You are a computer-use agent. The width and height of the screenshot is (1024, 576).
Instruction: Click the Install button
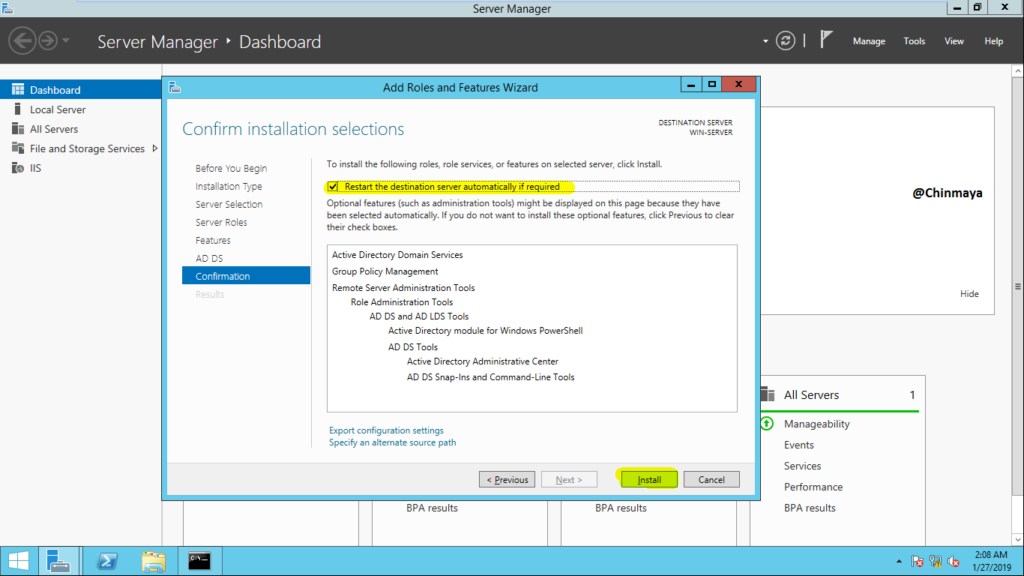click(648, 479)
